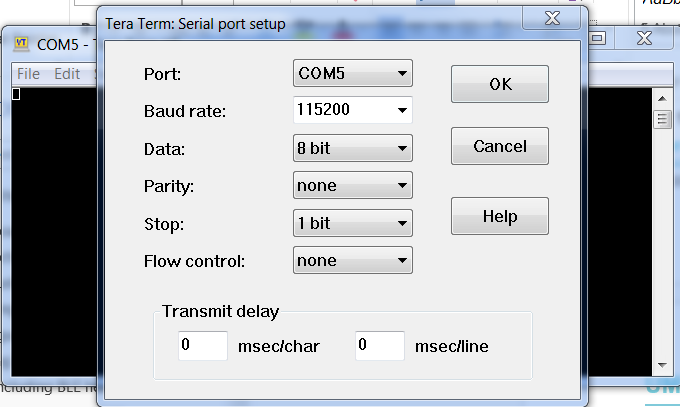This screenshot has height=407, width=680.
Task: Confirm settings with the OK button
Action: (500, 84)
